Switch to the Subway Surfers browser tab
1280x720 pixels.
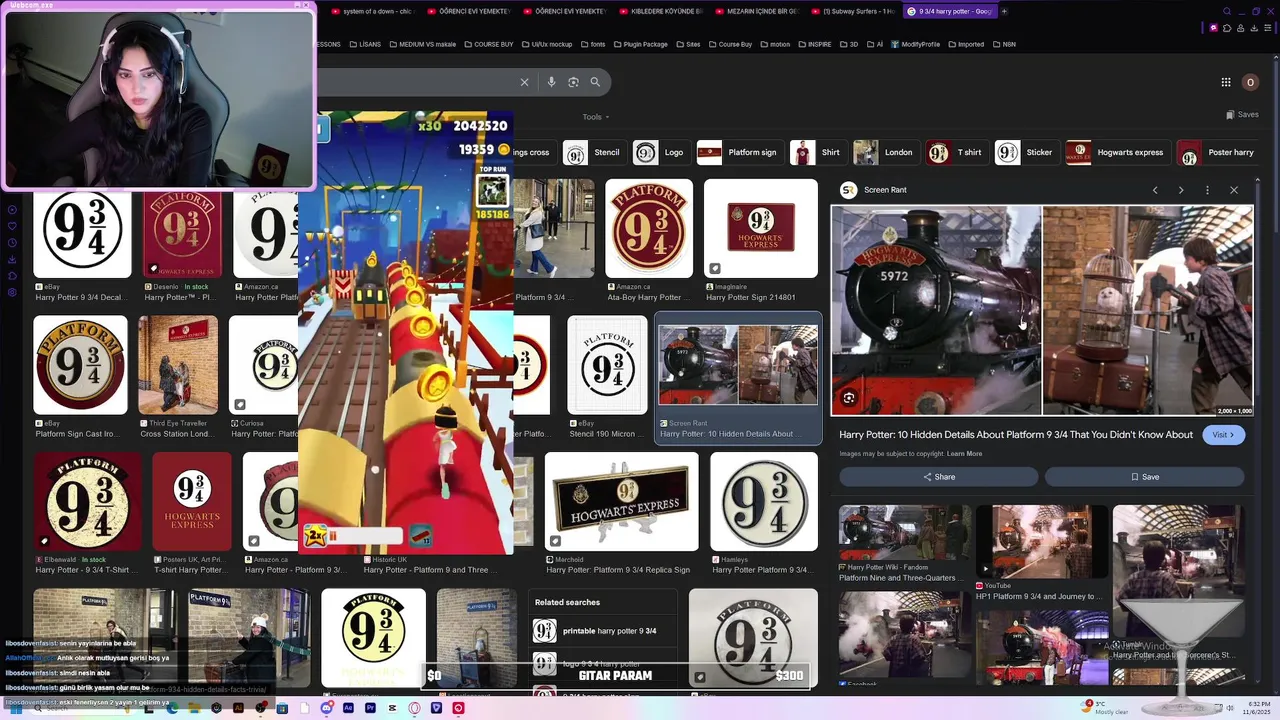coord(853,11)
